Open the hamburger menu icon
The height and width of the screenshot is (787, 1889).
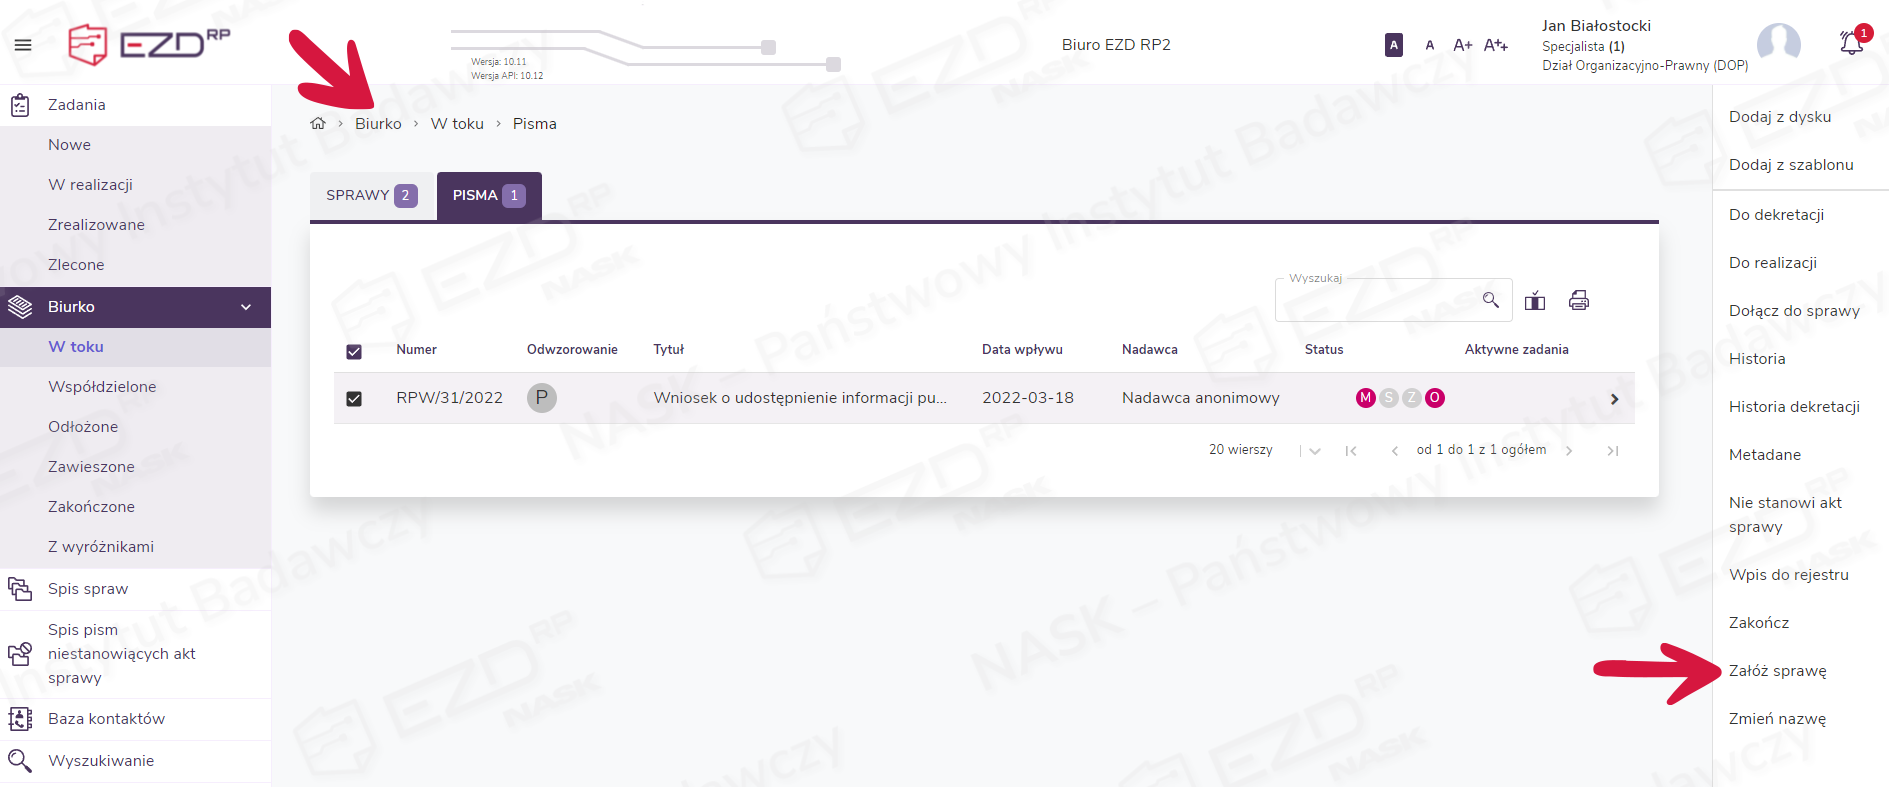(22, 45)
